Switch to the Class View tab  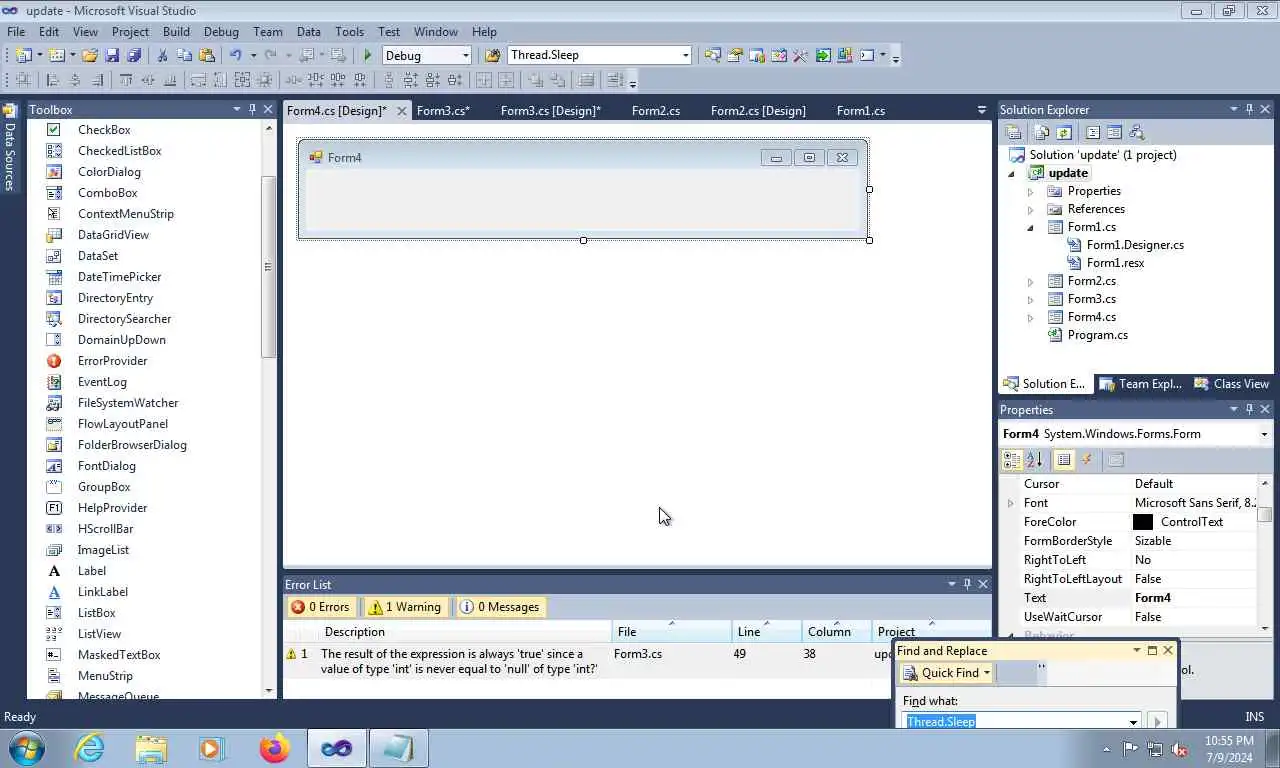[x=1232, y=384]
